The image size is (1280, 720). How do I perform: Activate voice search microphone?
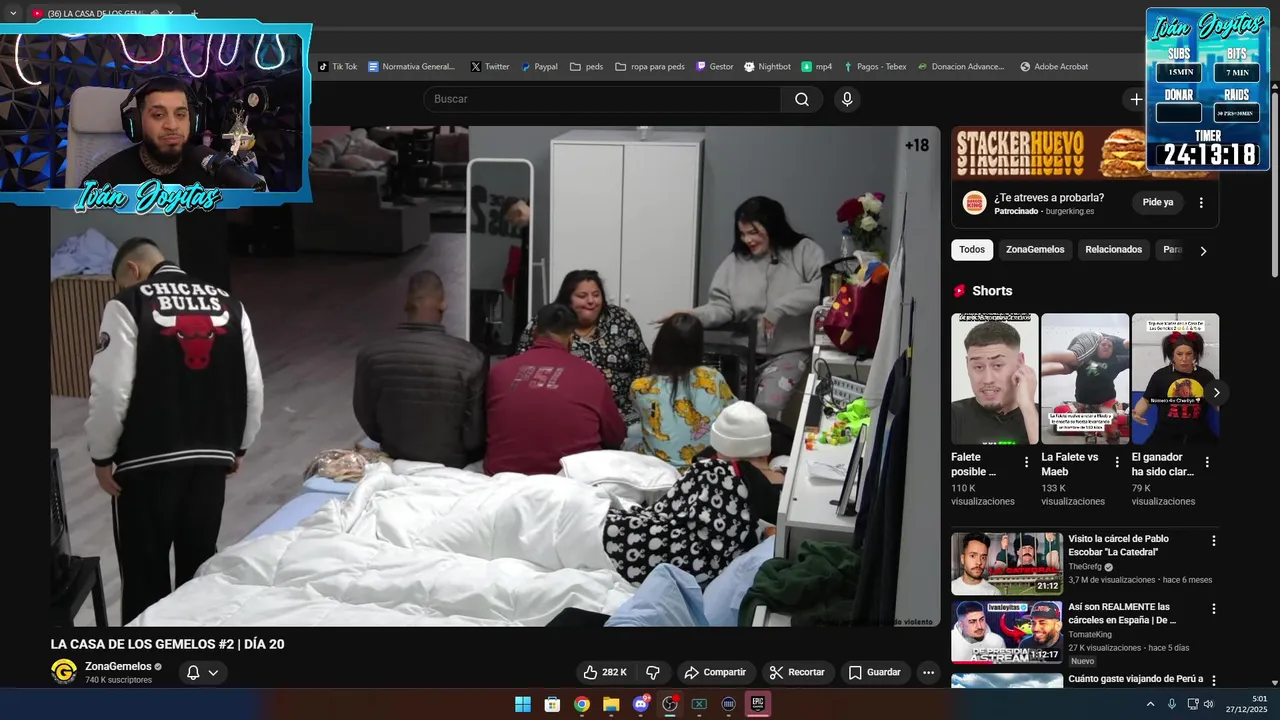click(x=847, y=99)
